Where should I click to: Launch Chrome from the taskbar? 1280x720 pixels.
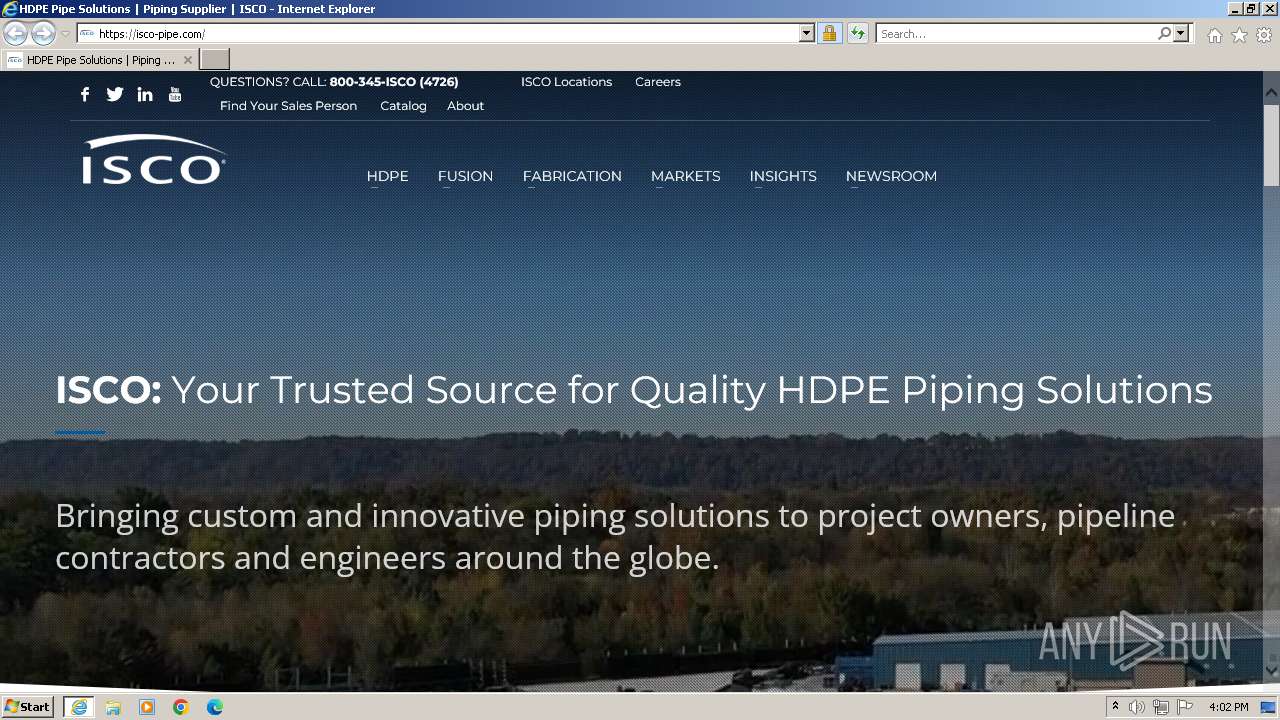181,707
